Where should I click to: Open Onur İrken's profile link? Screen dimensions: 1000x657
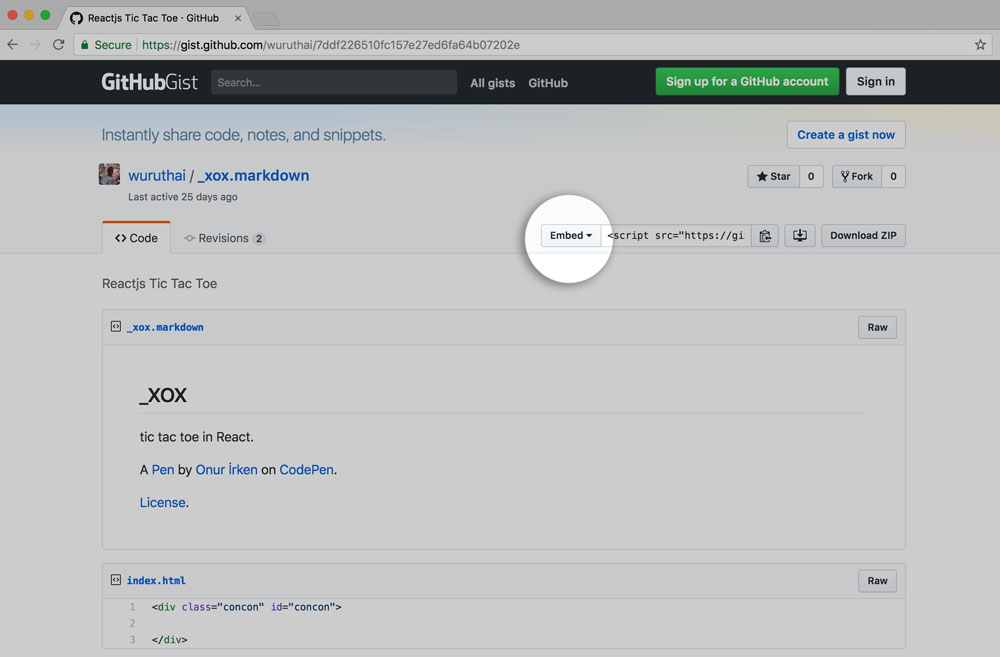[226, 469]
